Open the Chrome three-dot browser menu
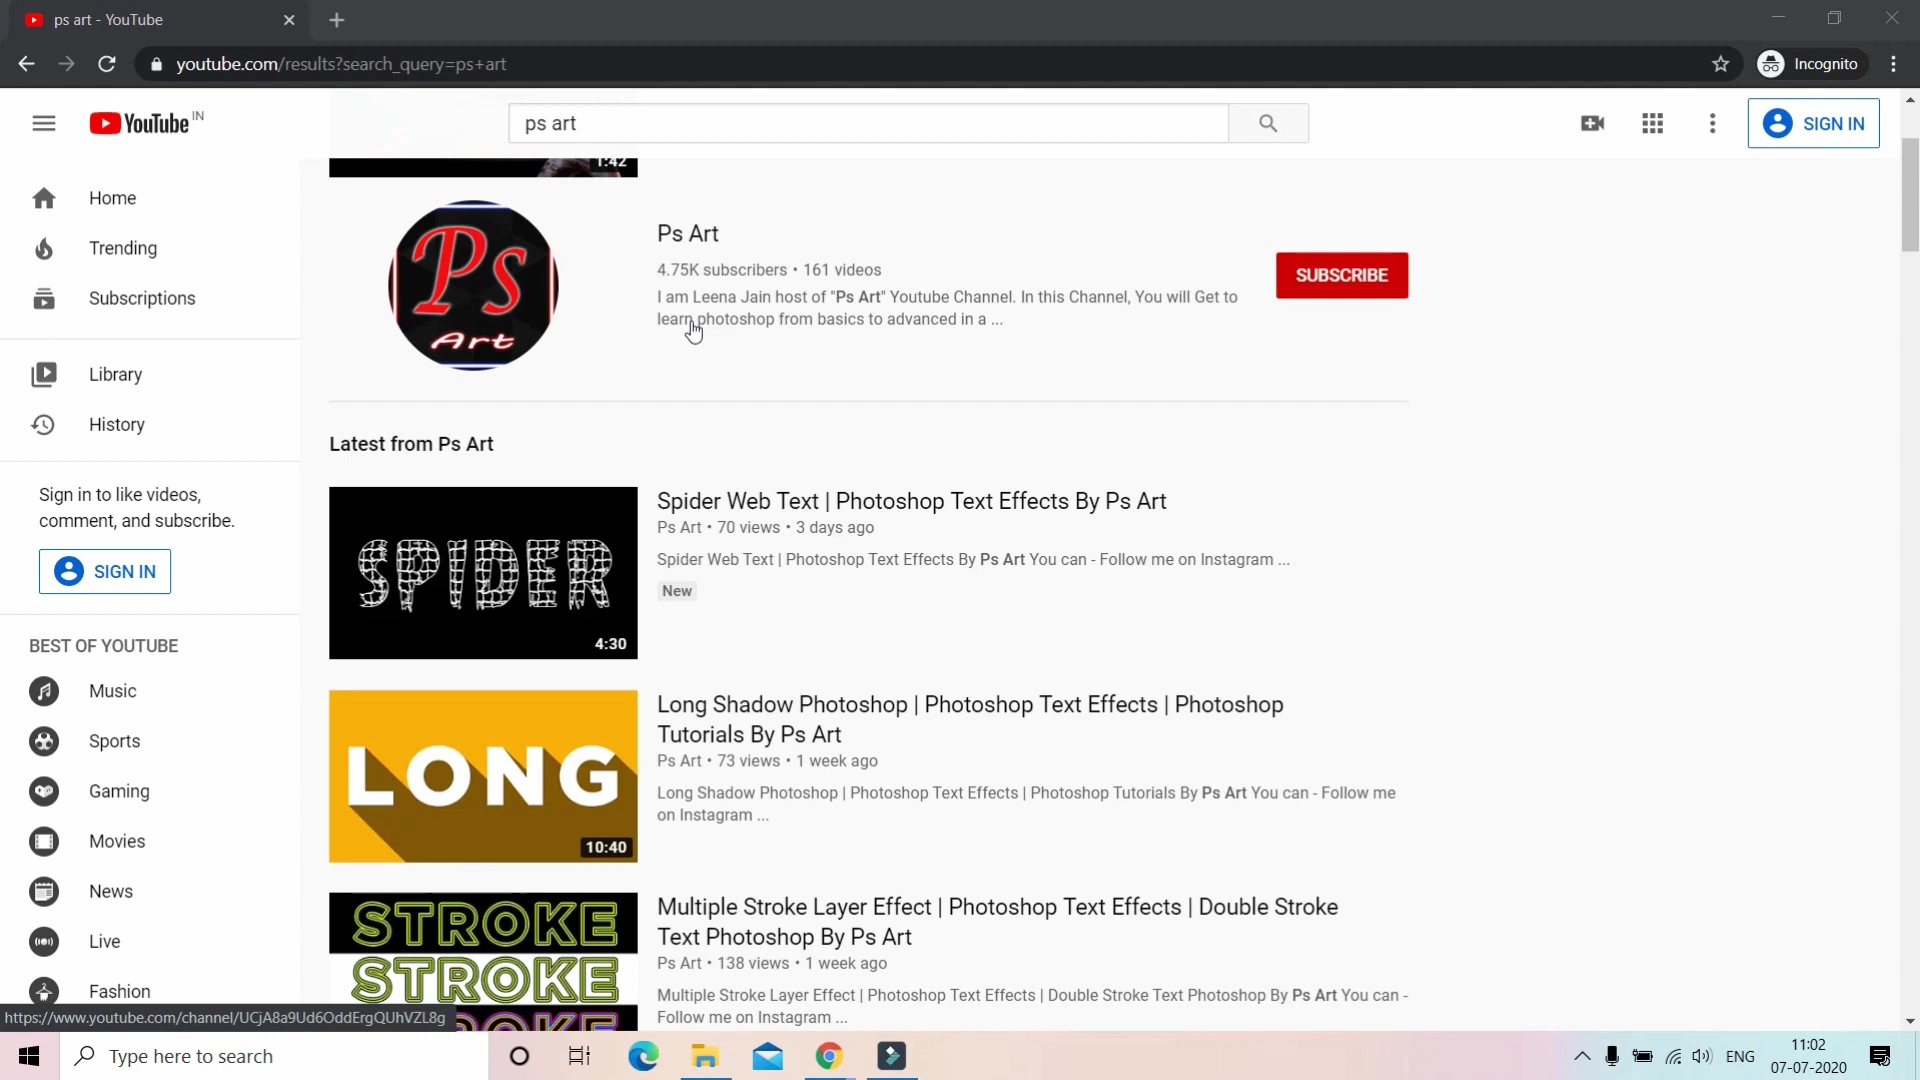 tap(1894, 64)
